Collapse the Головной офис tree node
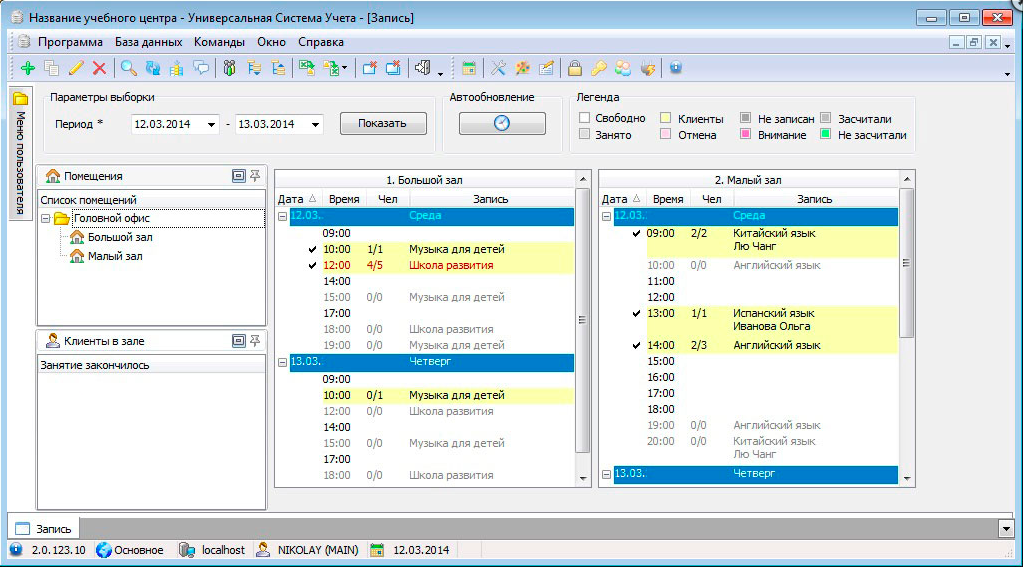This screenshot has height=567, width=1023. 46,218
